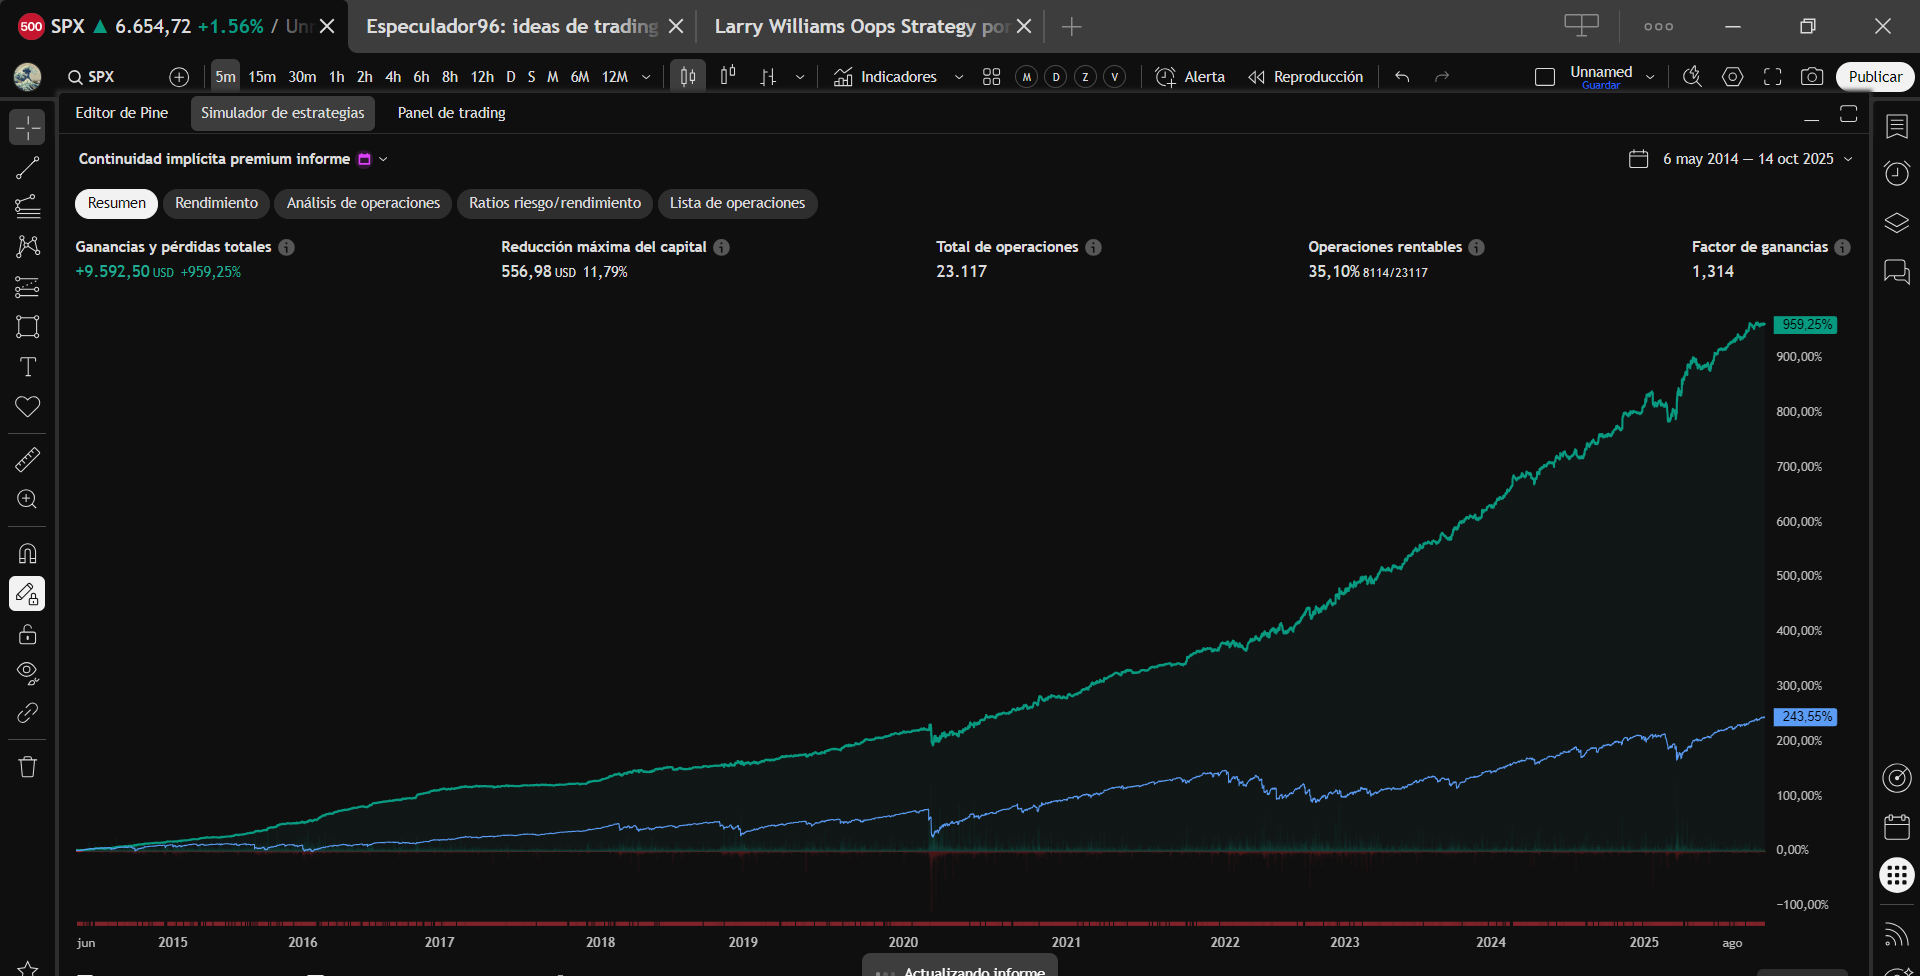Start bar Reproducción replay mode
1920x976 pixels.
click(x=1306, y=77)
